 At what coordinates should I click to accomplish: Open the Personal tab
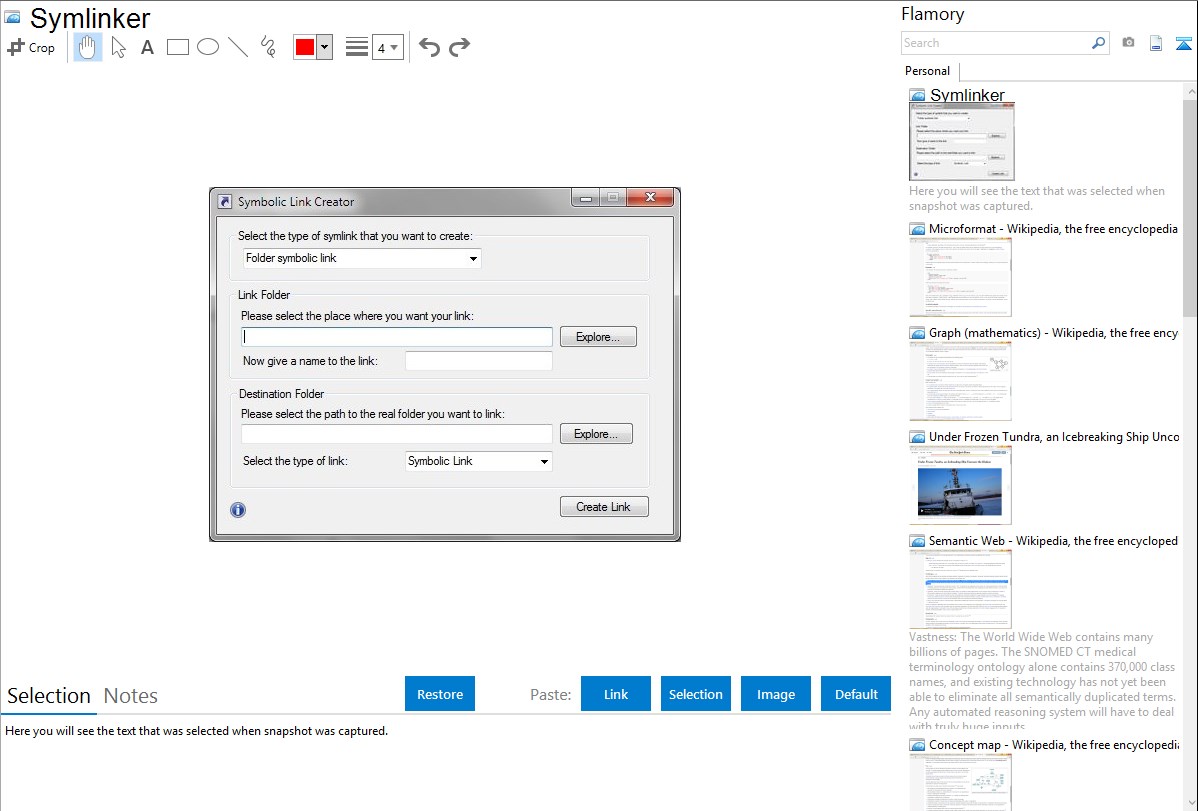point(928,71)
